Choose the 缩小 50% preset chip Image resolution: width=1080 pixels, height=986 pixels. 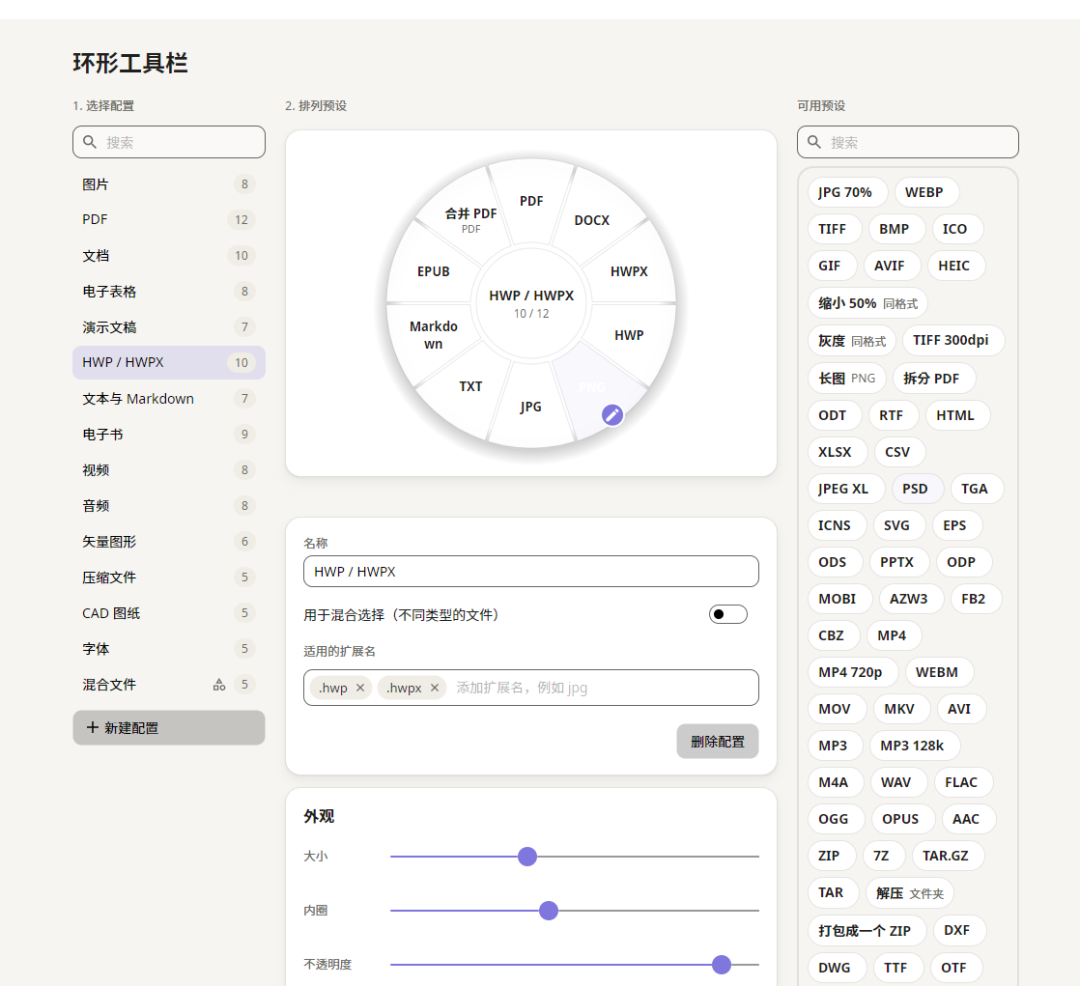(x=868, y=303)
